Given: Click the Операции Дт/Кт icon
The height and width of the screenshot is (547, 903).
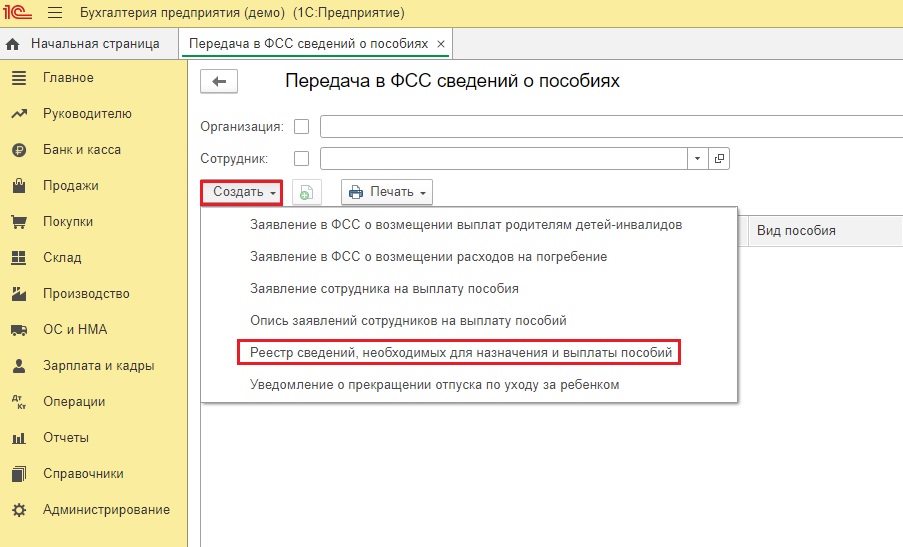Looking at the screenshot, I should click(19, 402).
